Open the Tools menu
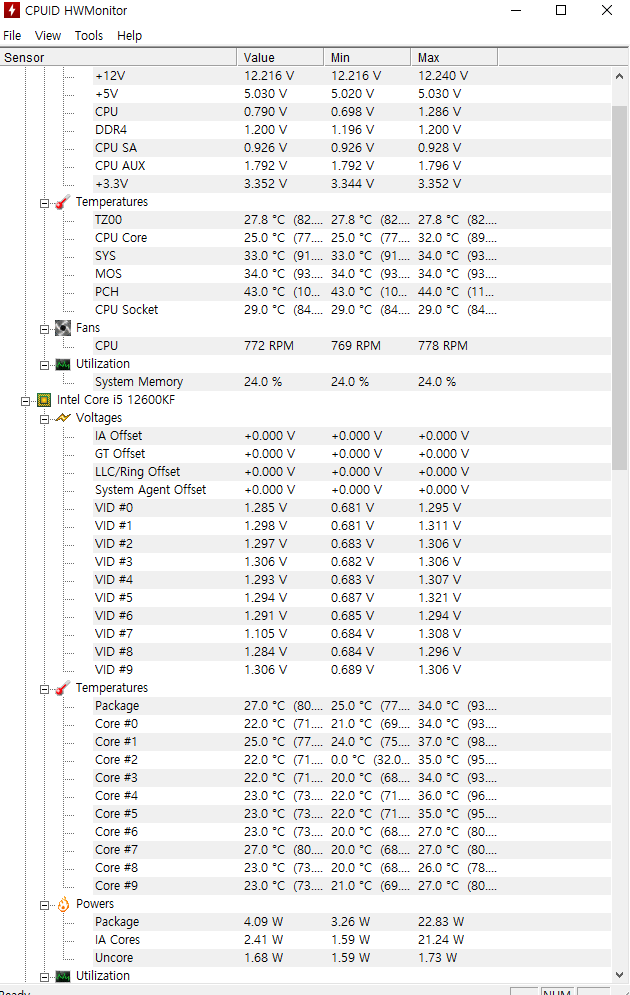Viewport: 630px width, 995px height. pos(89,36)
